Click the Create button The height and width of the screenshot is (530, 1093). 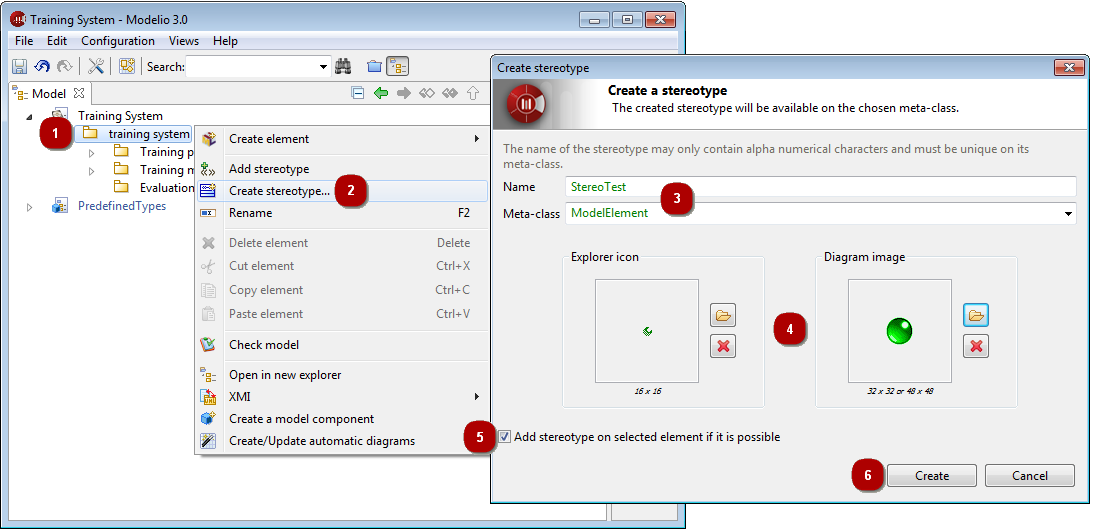click(932, 476)
